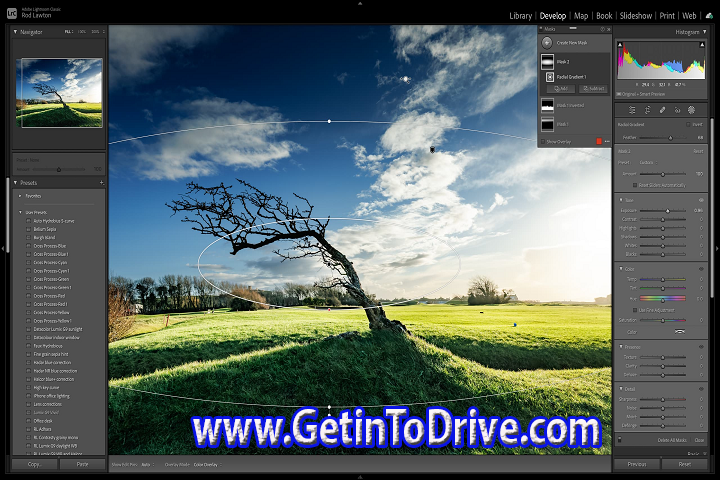The image size is (720, 480).
Task: Click the Feather slider handle
Action: coord(670,138)
